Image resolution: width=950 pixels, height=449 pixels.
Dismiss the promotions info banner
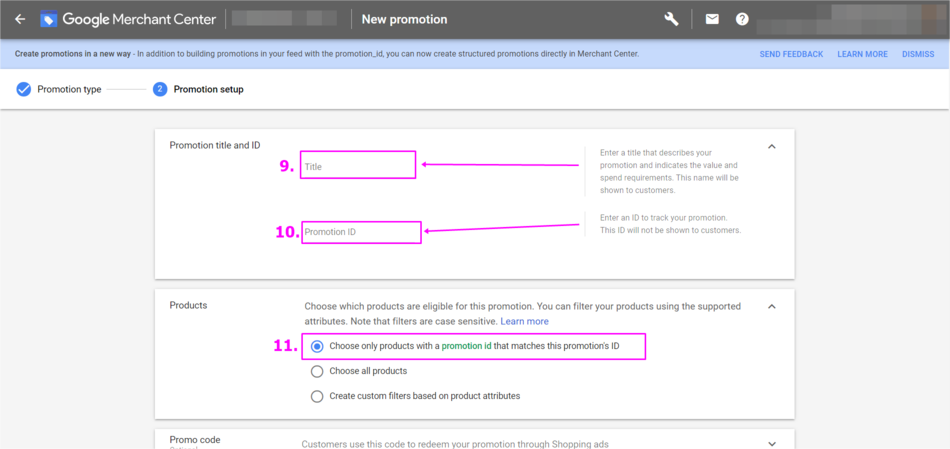coord(917,54)
